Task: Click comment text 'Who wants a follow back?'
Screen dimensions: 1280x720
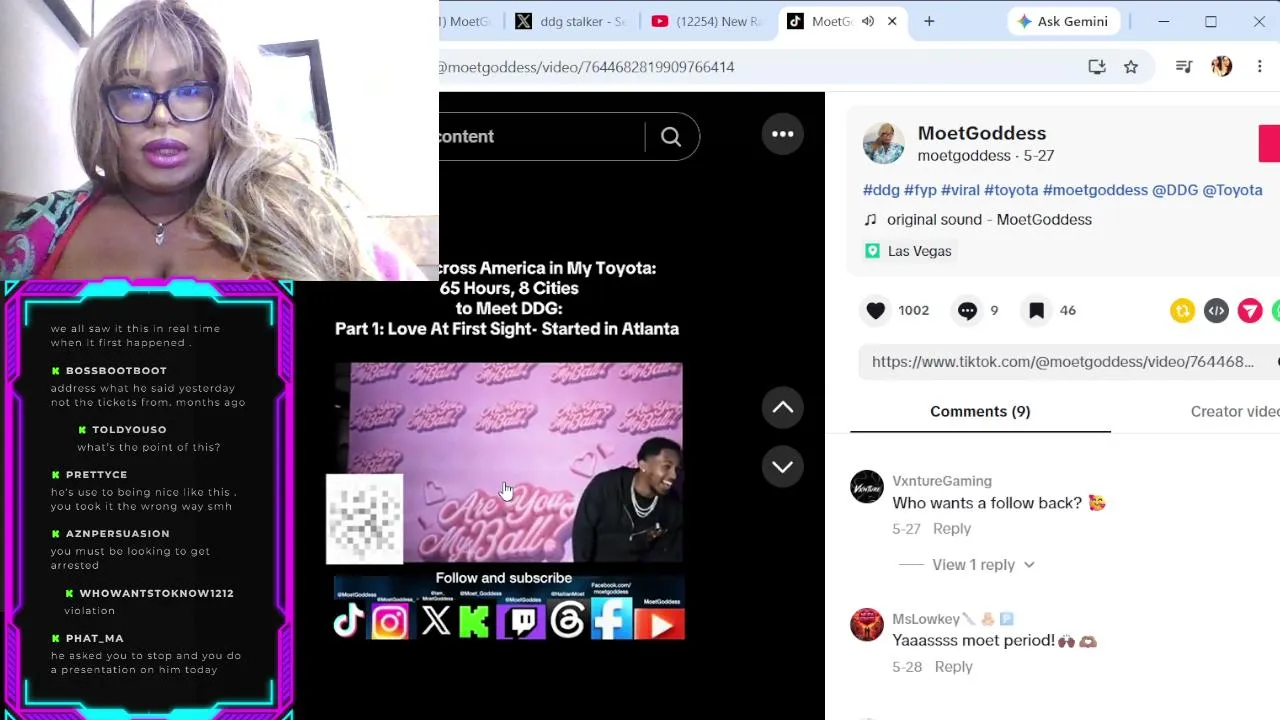Action: point(987,503)
